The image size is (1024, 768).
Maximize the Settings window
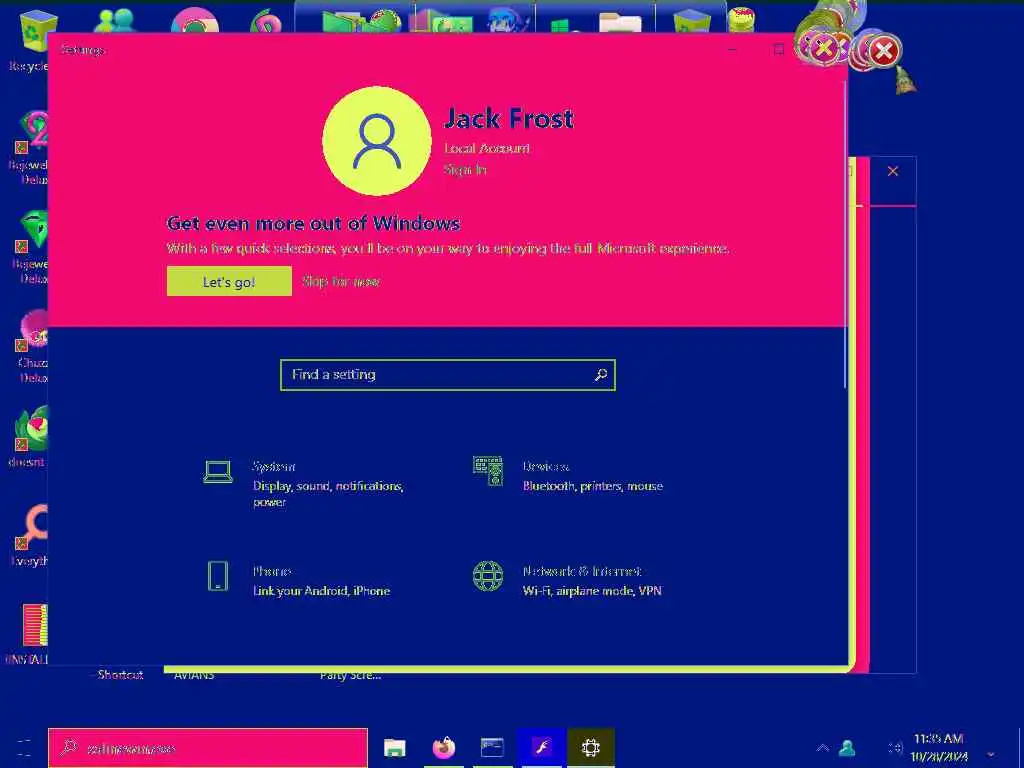pos(778,50)
